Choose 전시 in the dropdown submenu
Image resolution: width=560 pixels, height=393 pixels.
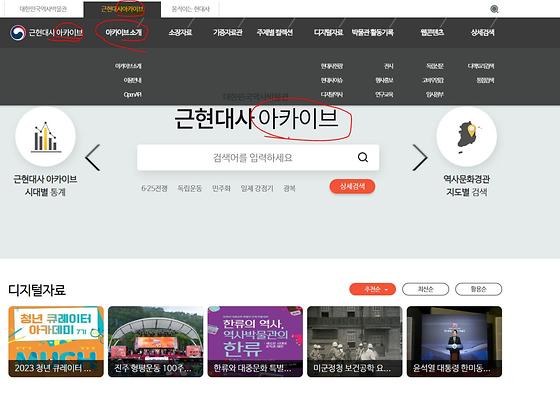(x=389, y=66)
